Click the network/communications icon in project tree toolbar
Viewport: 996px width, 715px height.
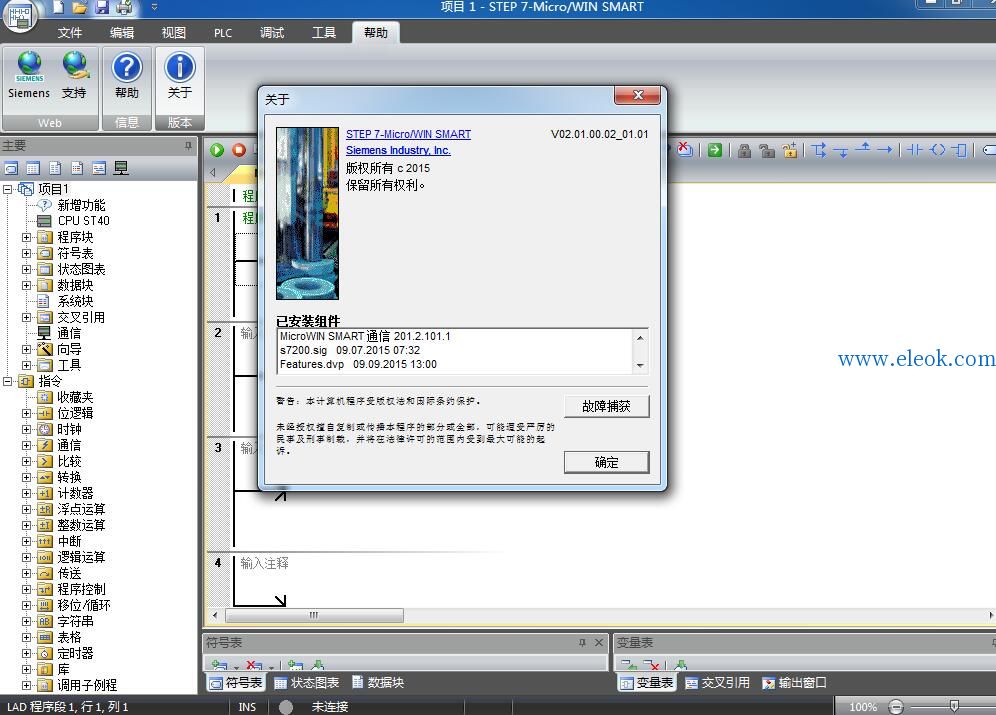(121, 168)
